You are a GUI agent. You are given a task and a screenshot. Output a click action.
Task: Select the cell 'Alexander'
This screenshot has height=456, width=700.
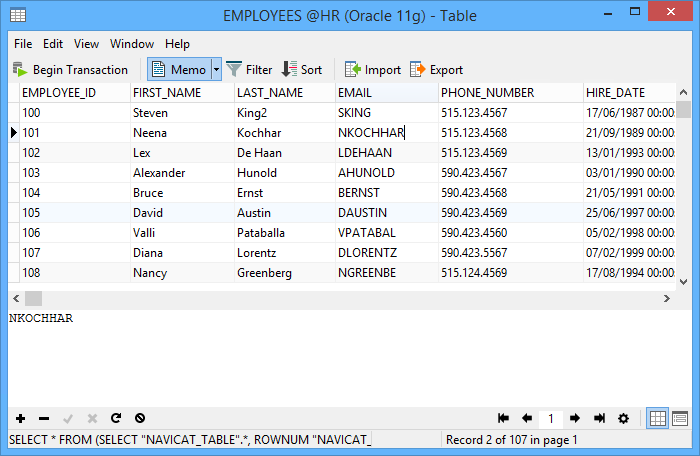pyautogui.click(x=182, y=173)
